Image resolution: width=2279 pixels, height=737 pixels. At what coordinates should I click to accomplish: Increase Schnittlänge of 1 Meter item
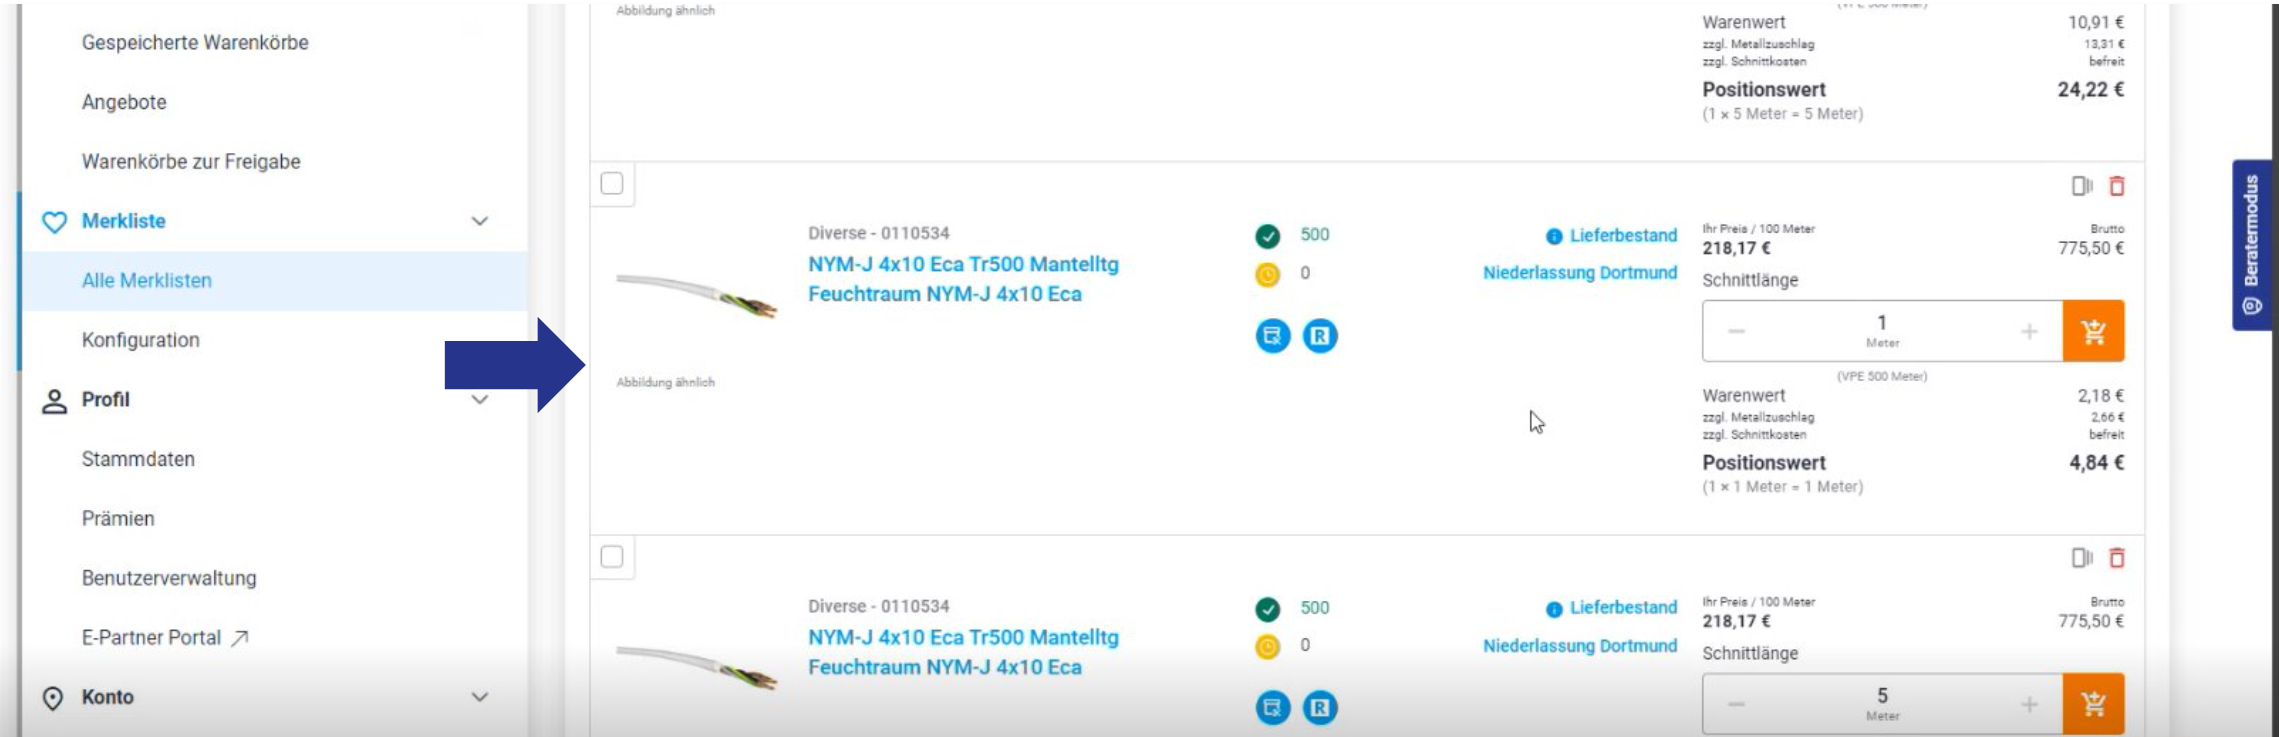[x=2029, y=331]
